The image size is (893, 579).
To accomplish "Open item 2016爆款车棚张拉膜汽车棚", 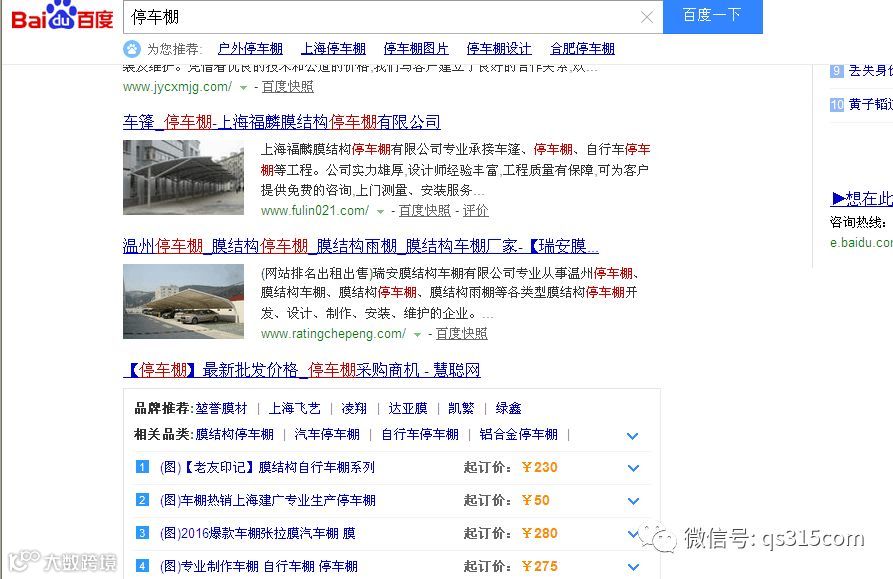I will [x=257, y=533].
